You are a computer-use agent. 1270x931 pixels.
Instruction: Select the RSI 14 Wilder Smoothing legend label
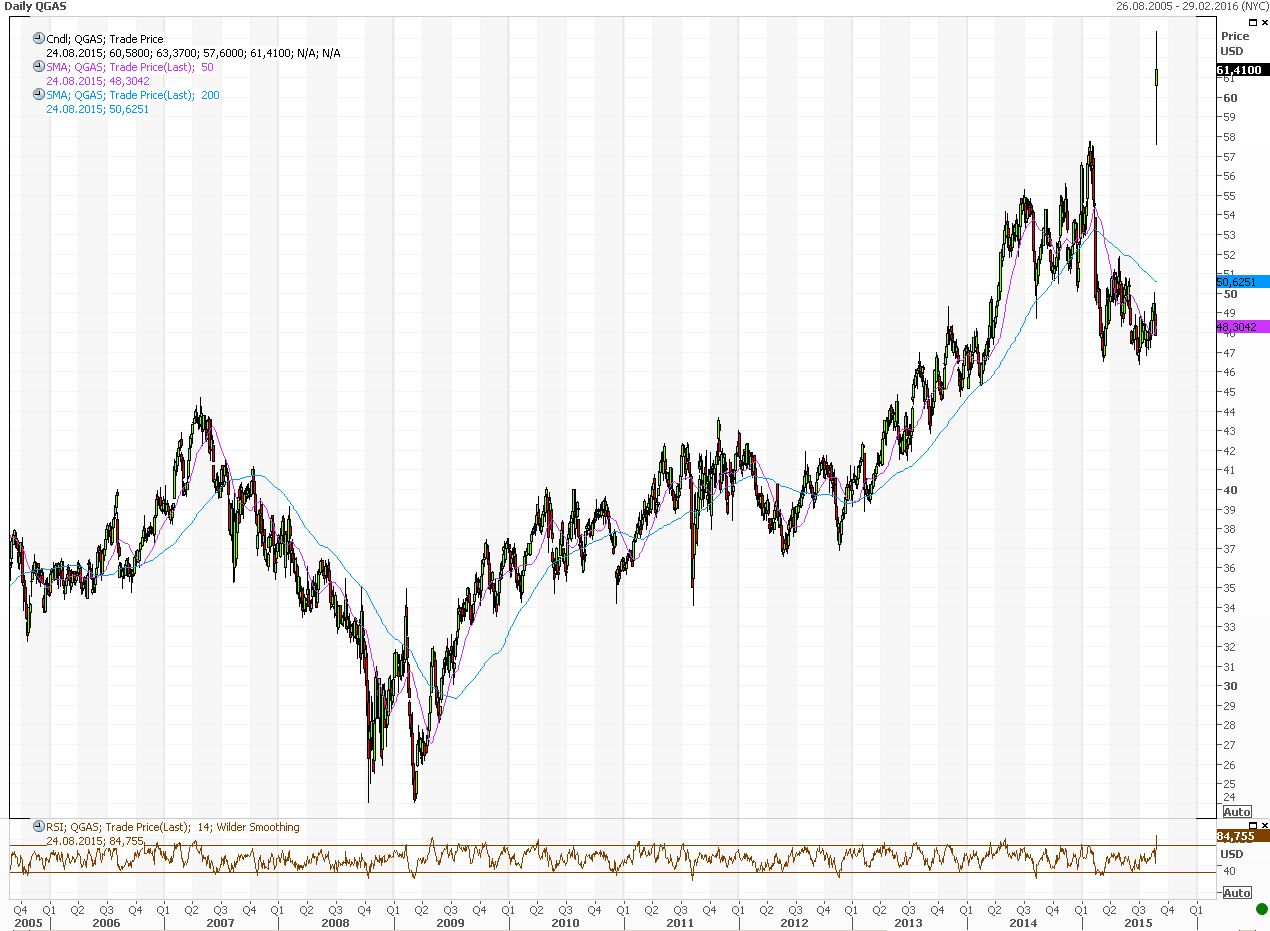pos(173,827)
